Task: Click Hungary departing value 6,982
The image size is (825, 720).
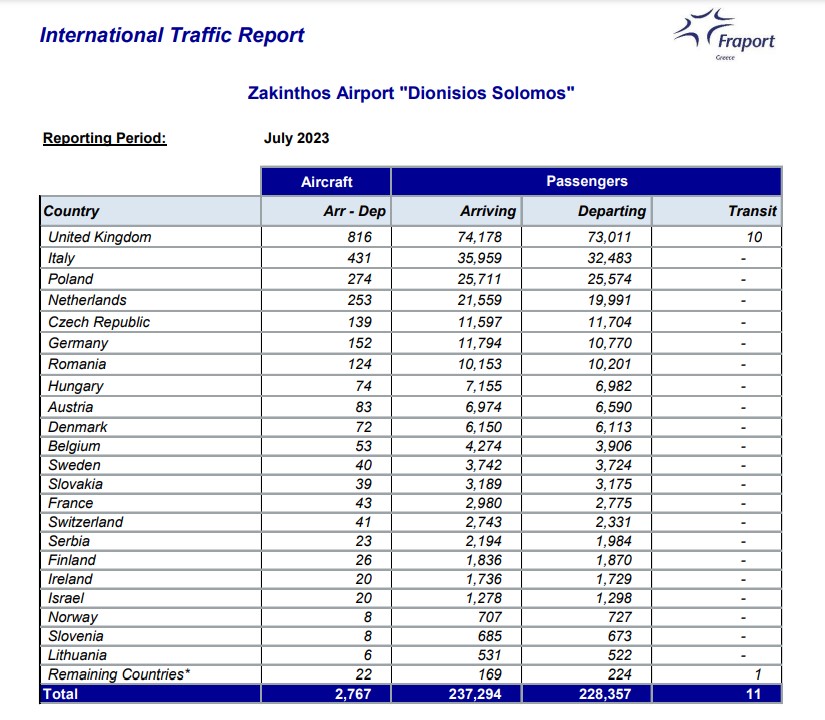Action: [x=613, y=386]
